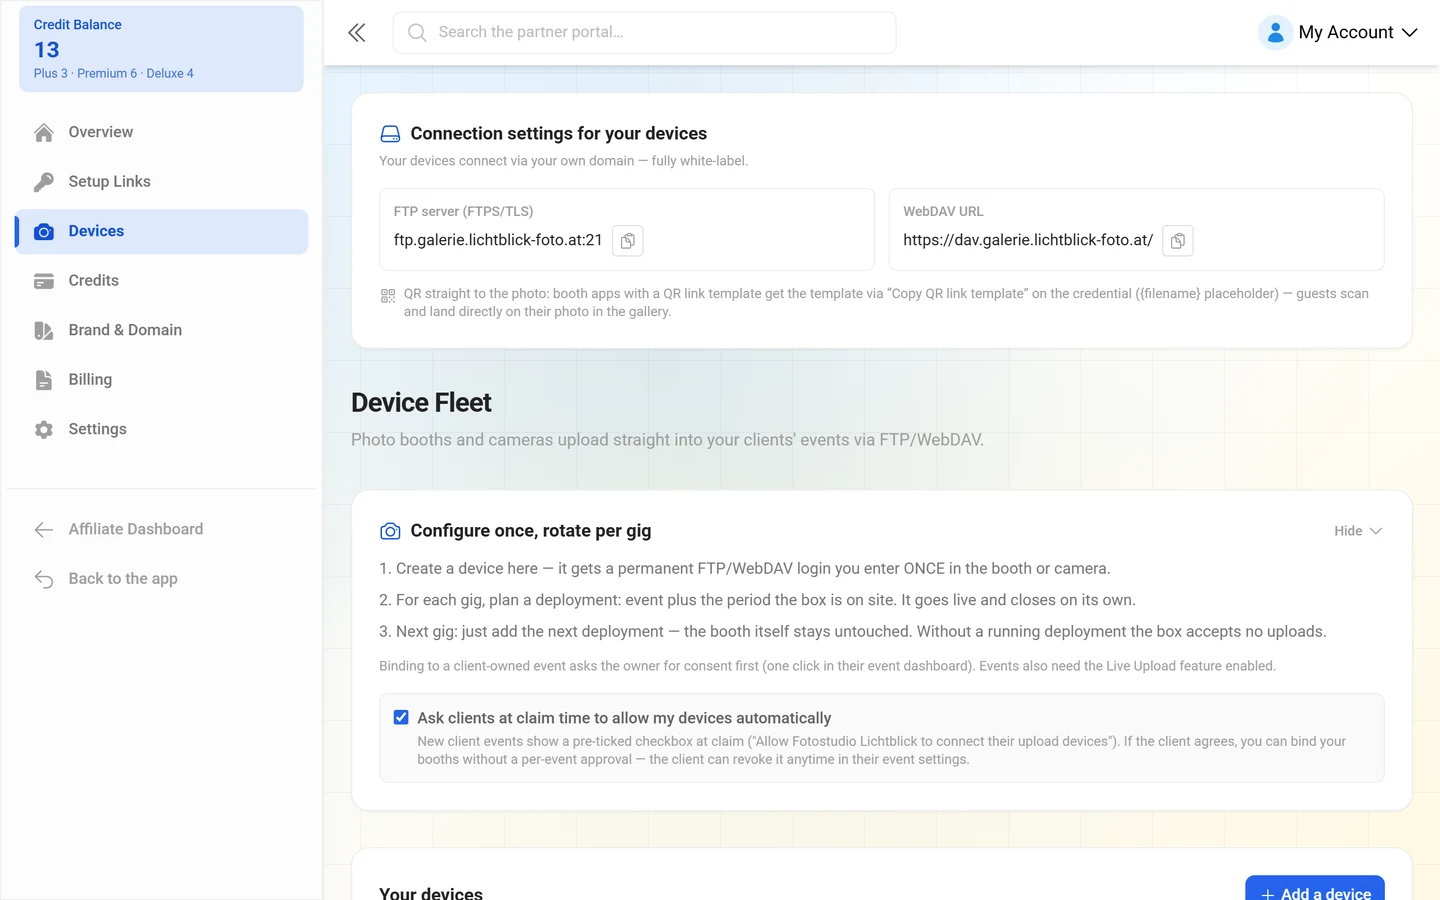Click Plus 3 · Premium 6 · Deluxe 4 text
Viewport: 1440px width, 900px height.
[114, 74]
